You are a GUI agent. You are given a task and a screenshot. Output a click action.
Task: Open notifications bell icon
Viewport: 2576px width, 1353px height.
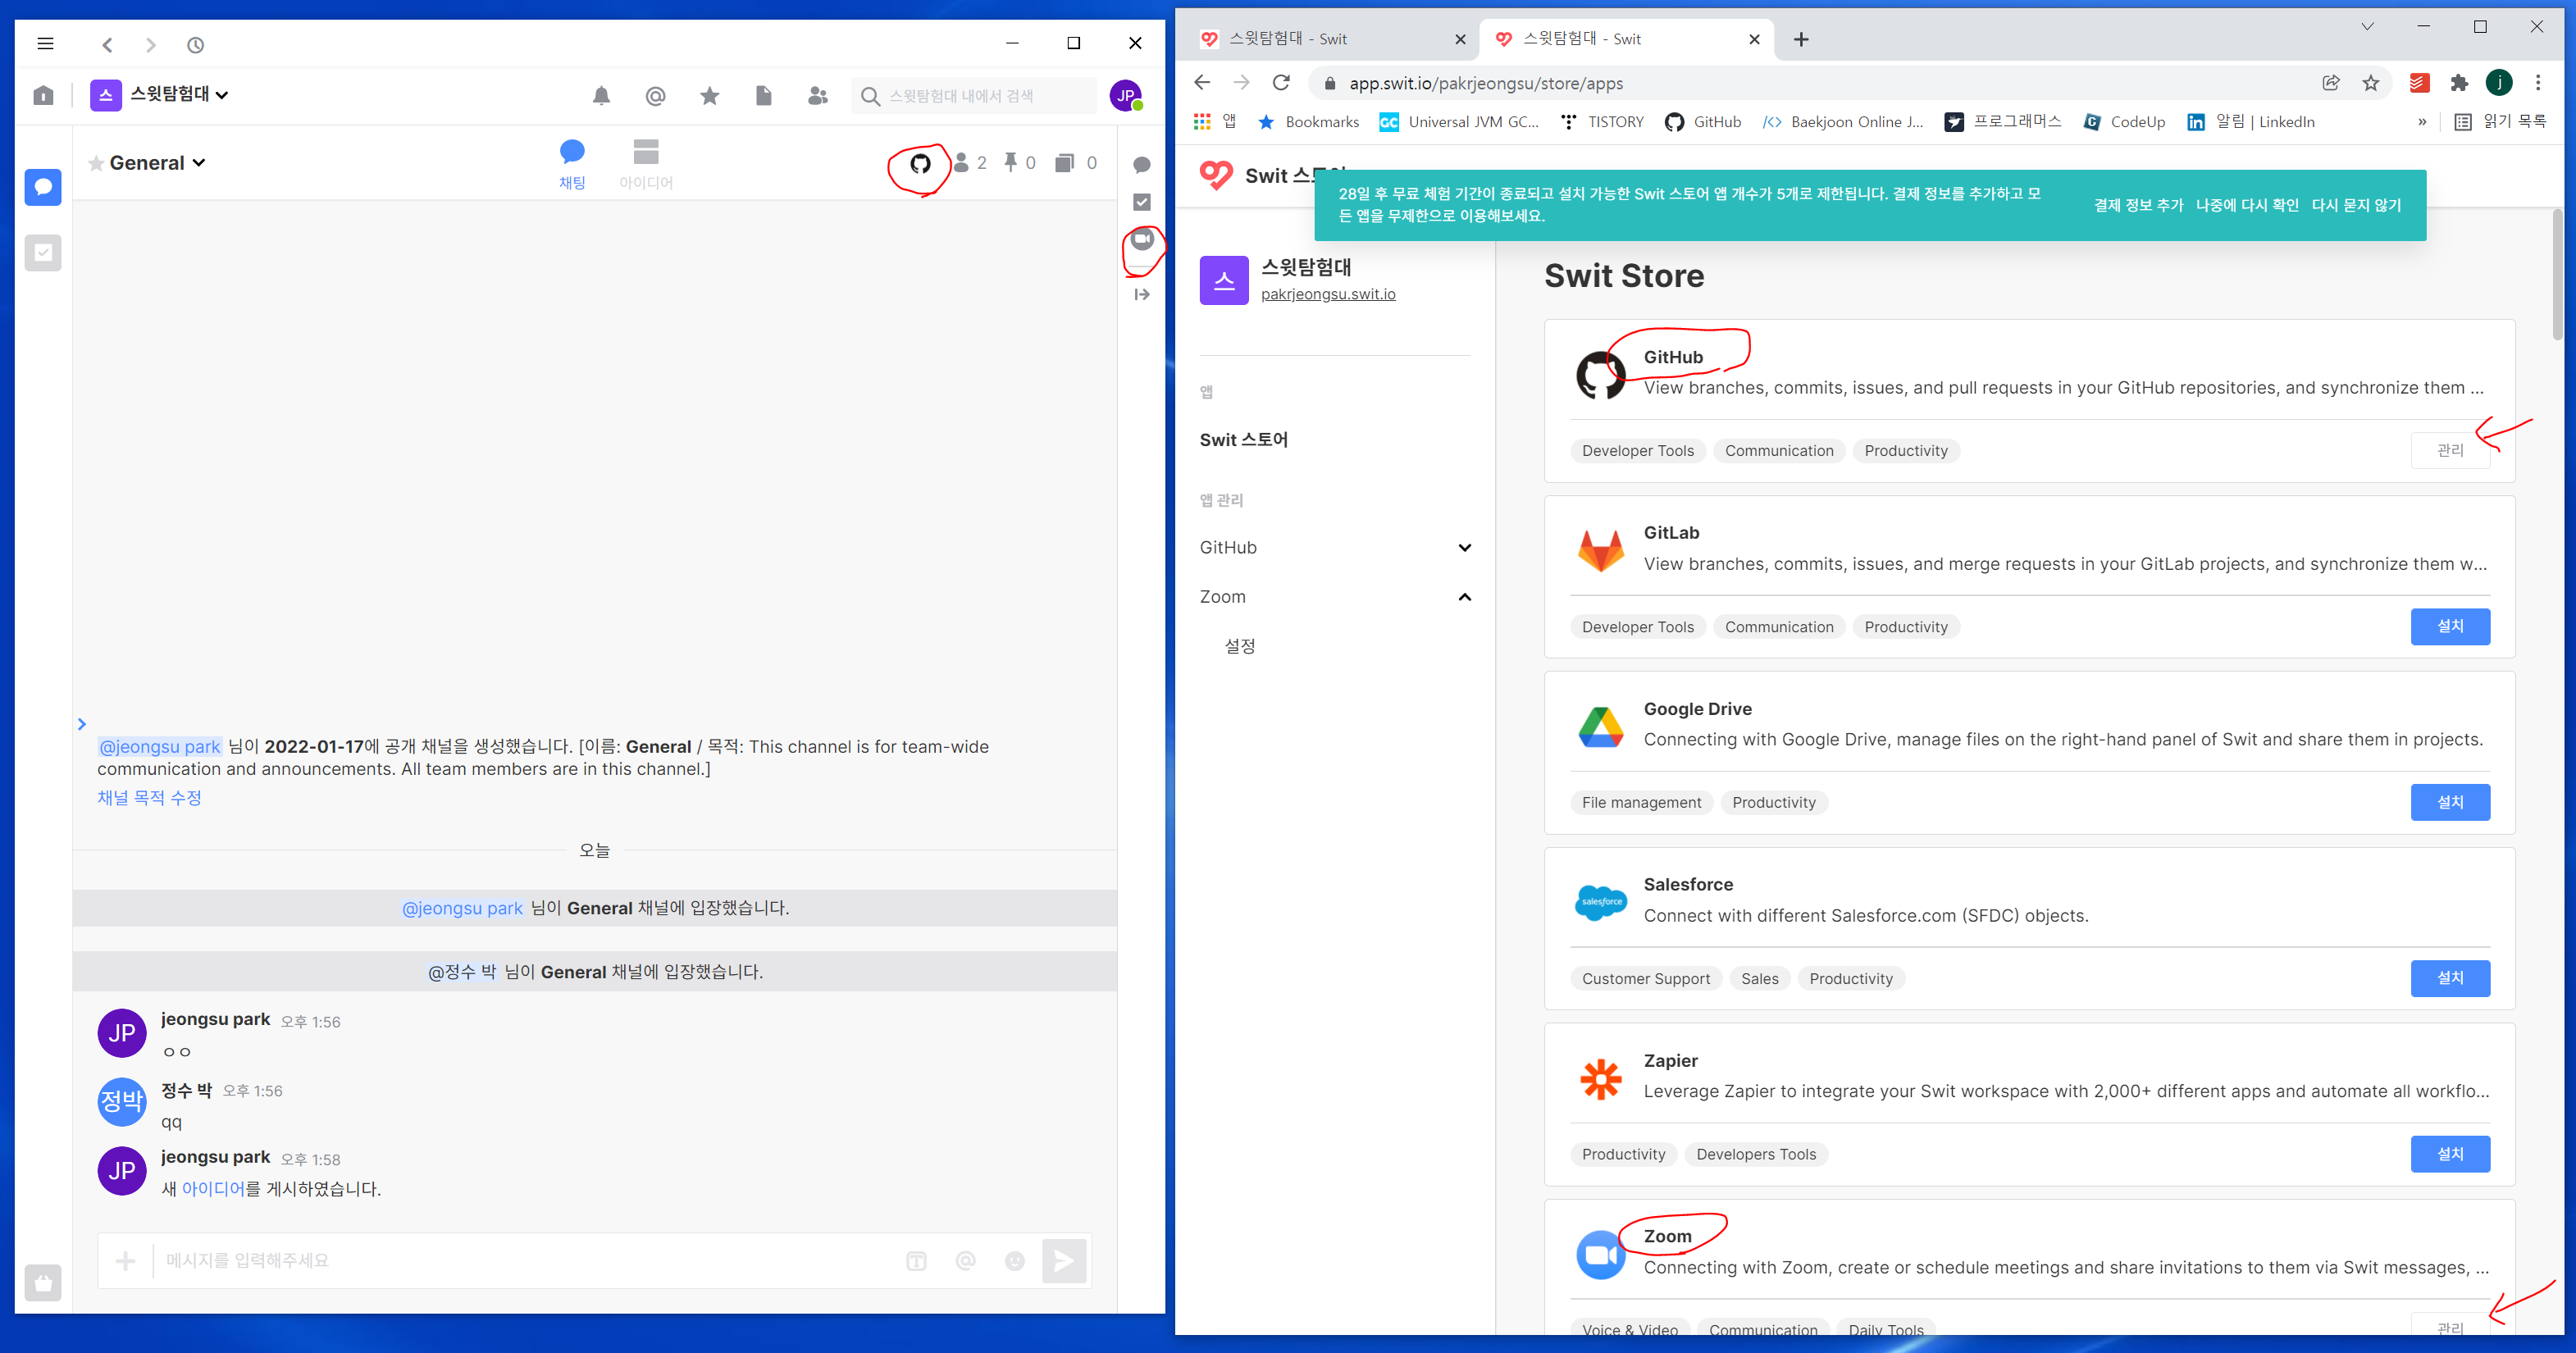pos(601,96)
